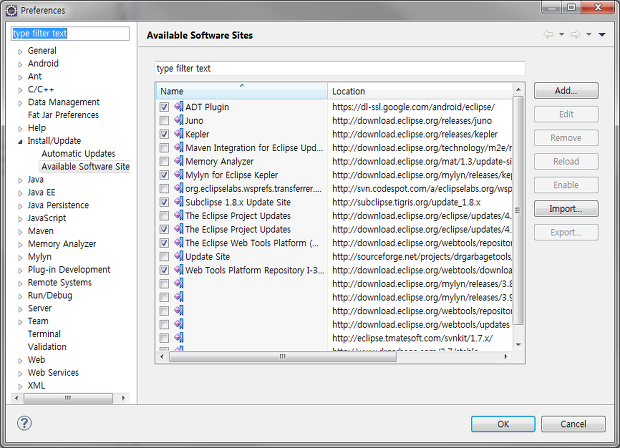This screenshot has height=448, width=620.
Task: Click icon of webtools/updates site row
Action: (179, 324)
